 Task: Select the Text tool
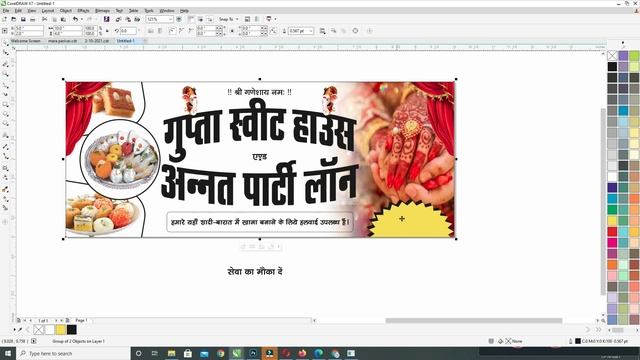pyautogui.click(x=5, y=135)
